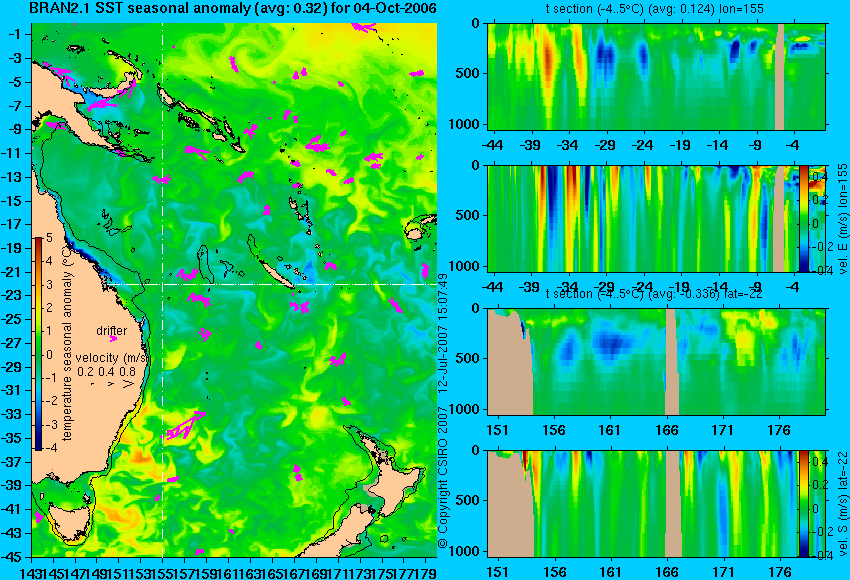Click the '-4' latitude tick under top temperature section
This screenshot has width=850, height=580.
[x=793, y=145]
